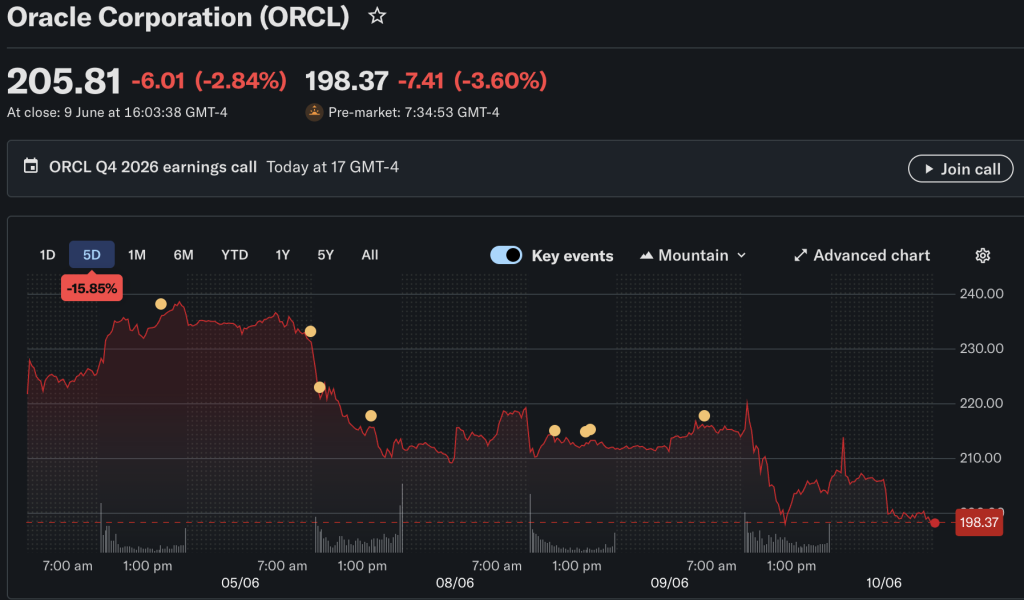Click the key event dot on 09/06 morning
This screenshot has width=1024, height=600.
point(704,416)
